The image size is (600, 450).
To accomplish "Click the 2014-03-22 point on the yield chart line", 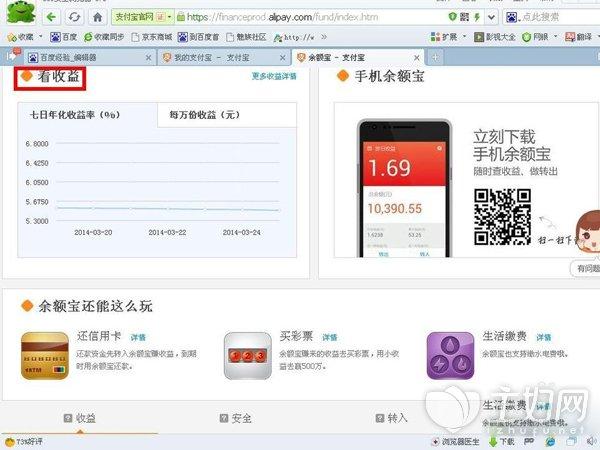I will [x=167, y=209].
